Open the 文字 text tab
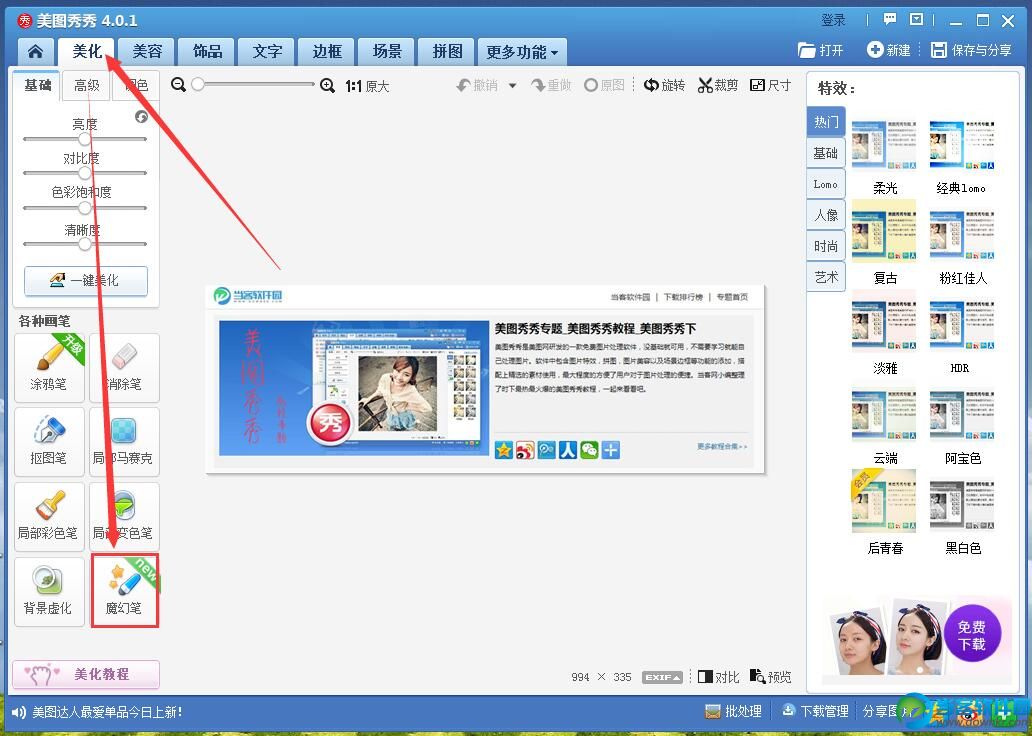Viewport: 1032px width, 736px height. tap(267, 51)
